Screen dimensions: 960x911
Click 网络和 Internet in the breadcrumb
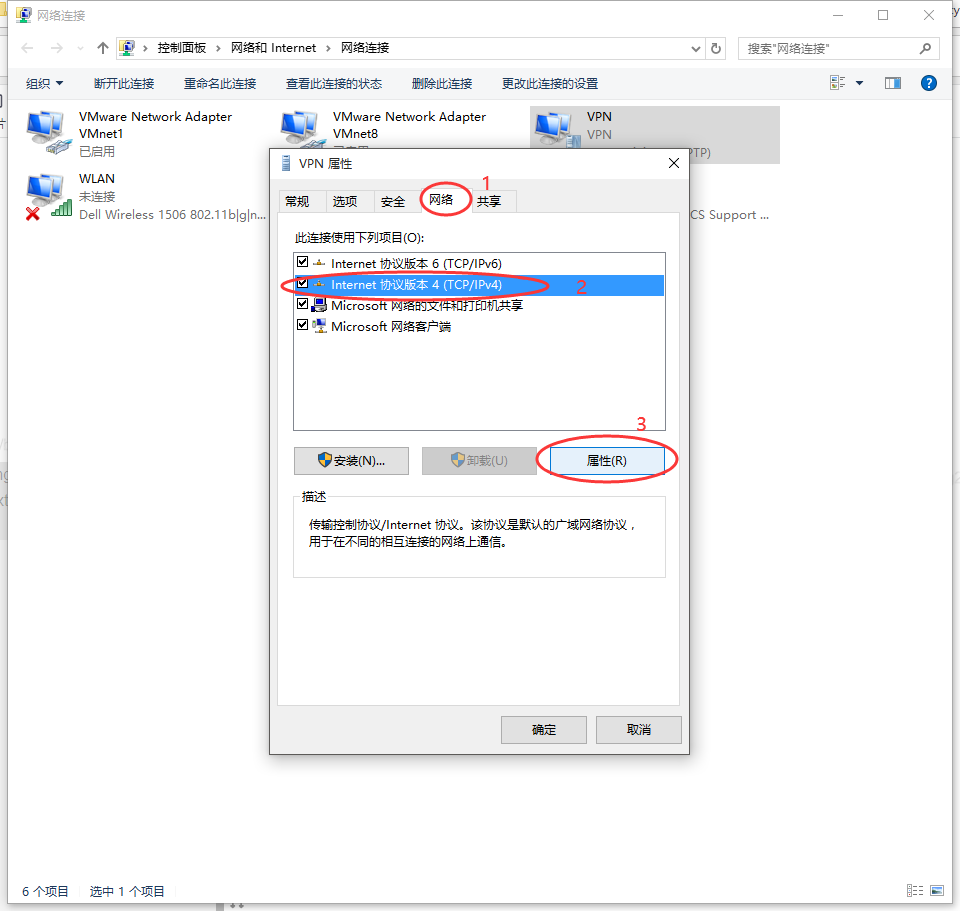point(273,48)
